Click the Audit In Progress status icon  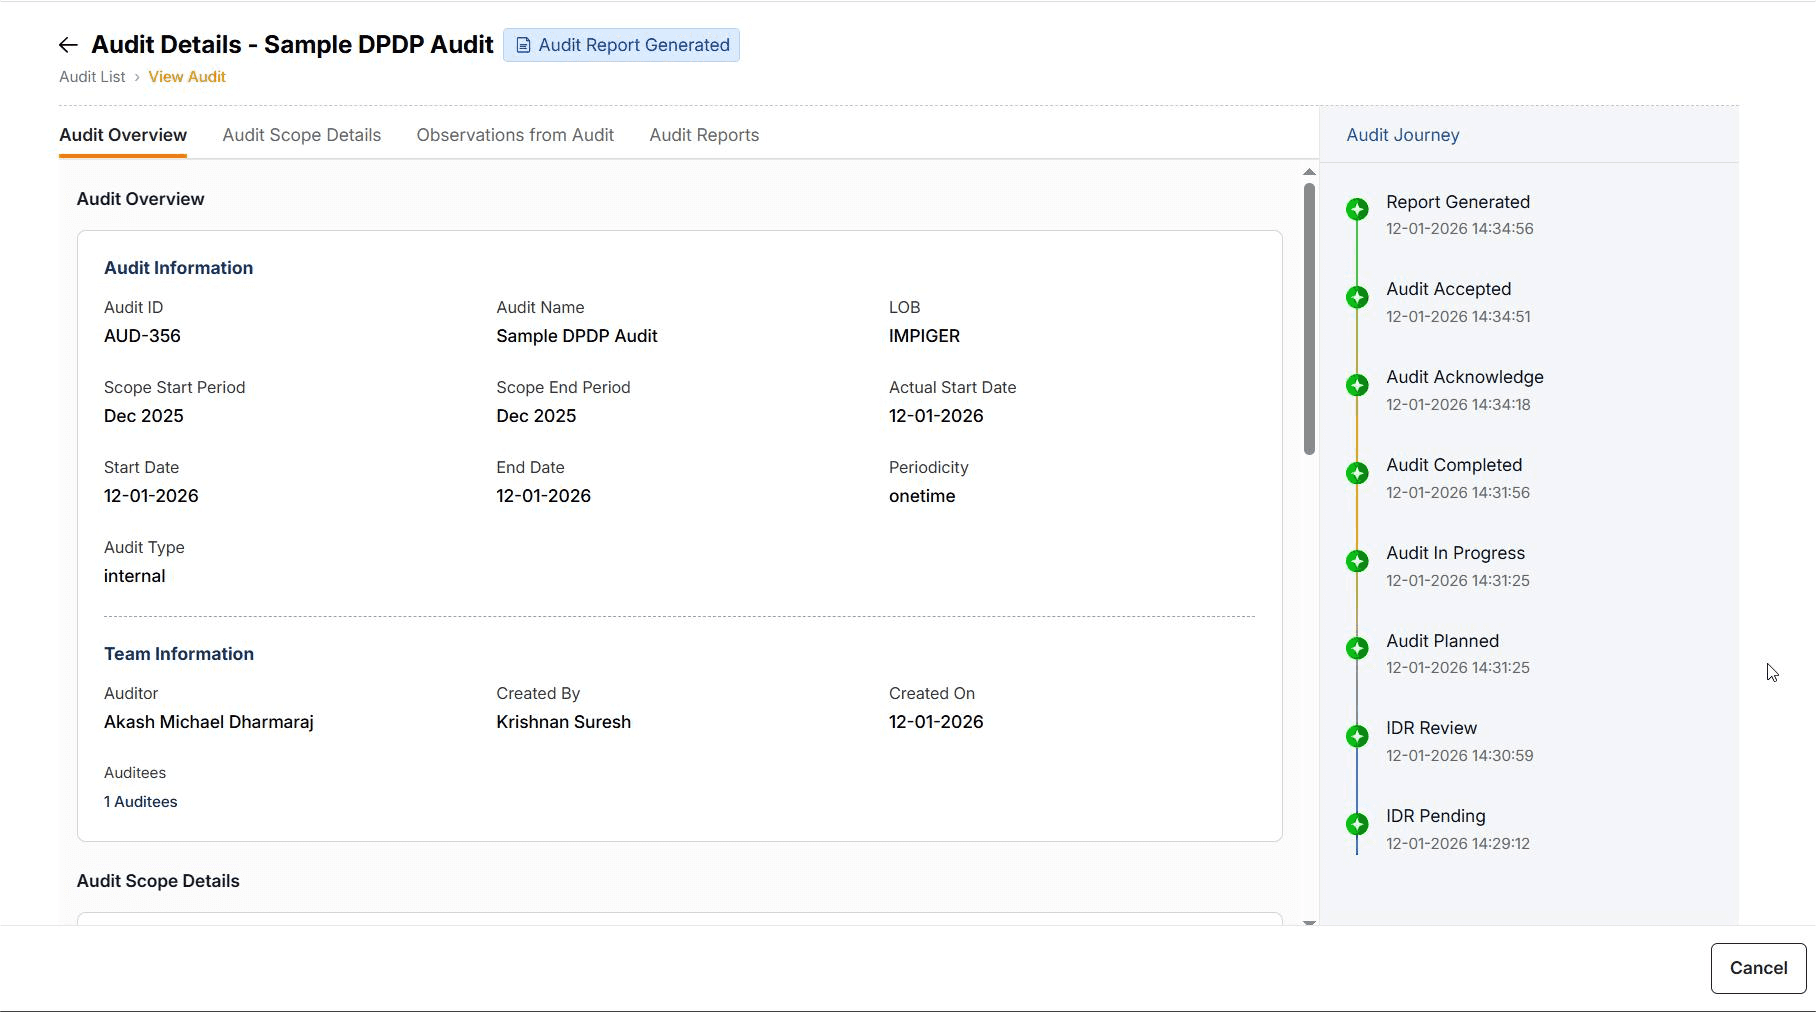[1357, 561]
